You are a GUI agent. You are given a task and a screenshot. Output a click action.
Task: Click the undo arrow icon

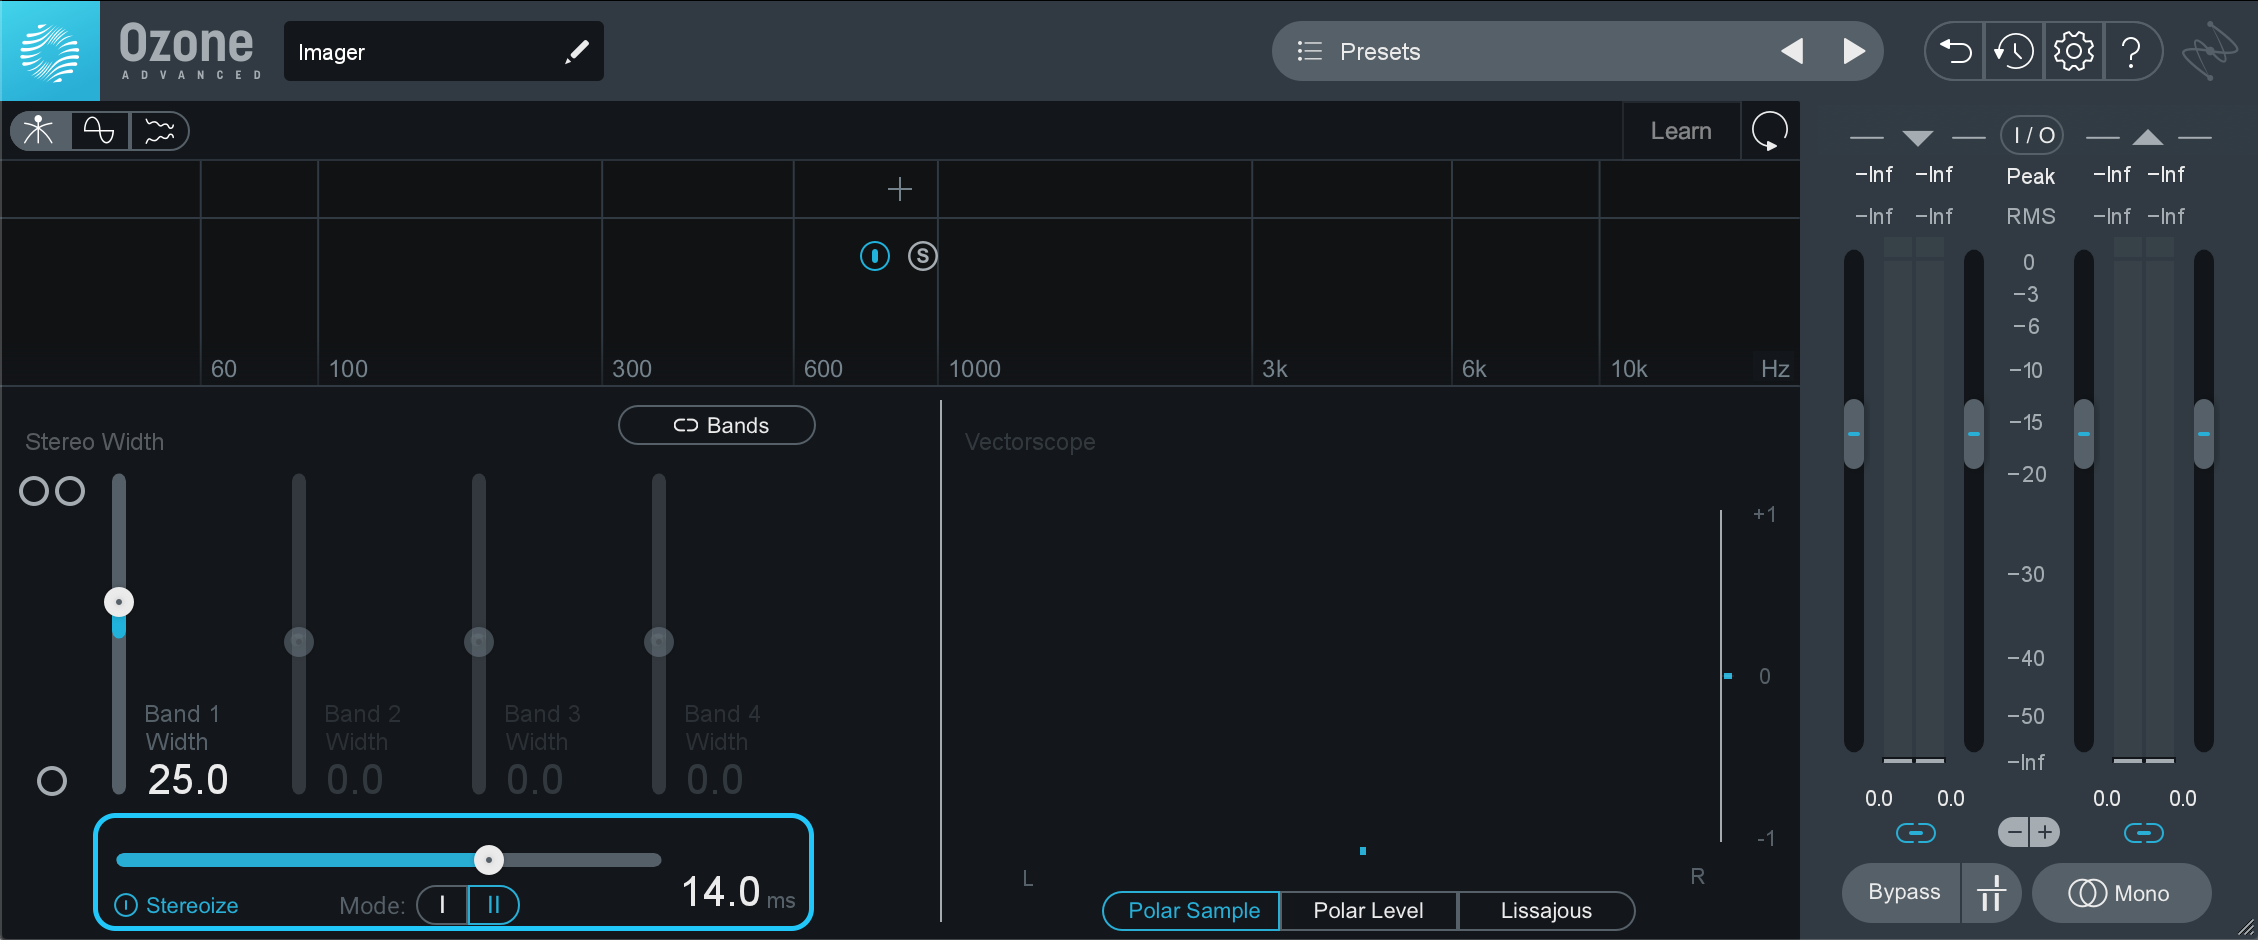pyautogui.click(x=1955, y=51)
